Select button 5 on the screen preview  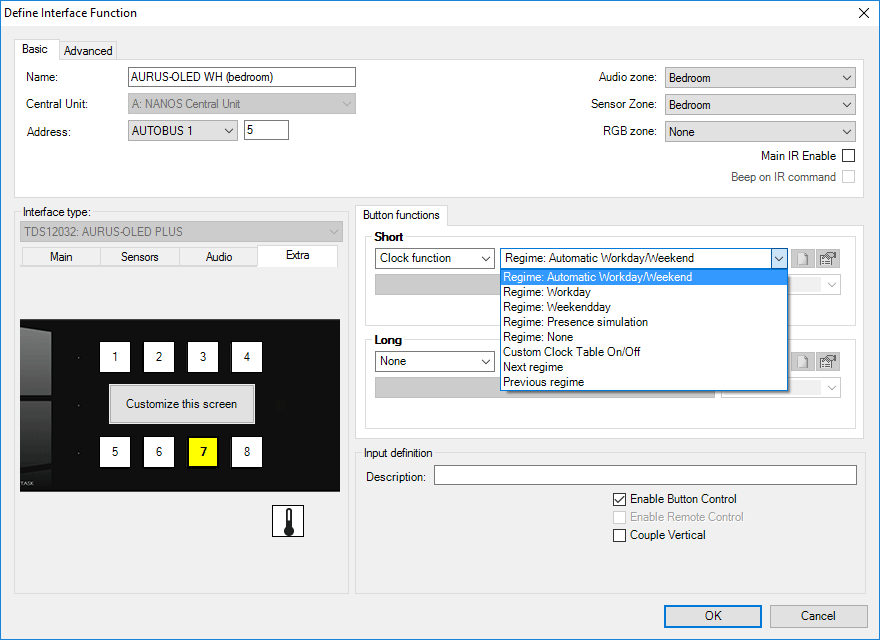[115, 452]
